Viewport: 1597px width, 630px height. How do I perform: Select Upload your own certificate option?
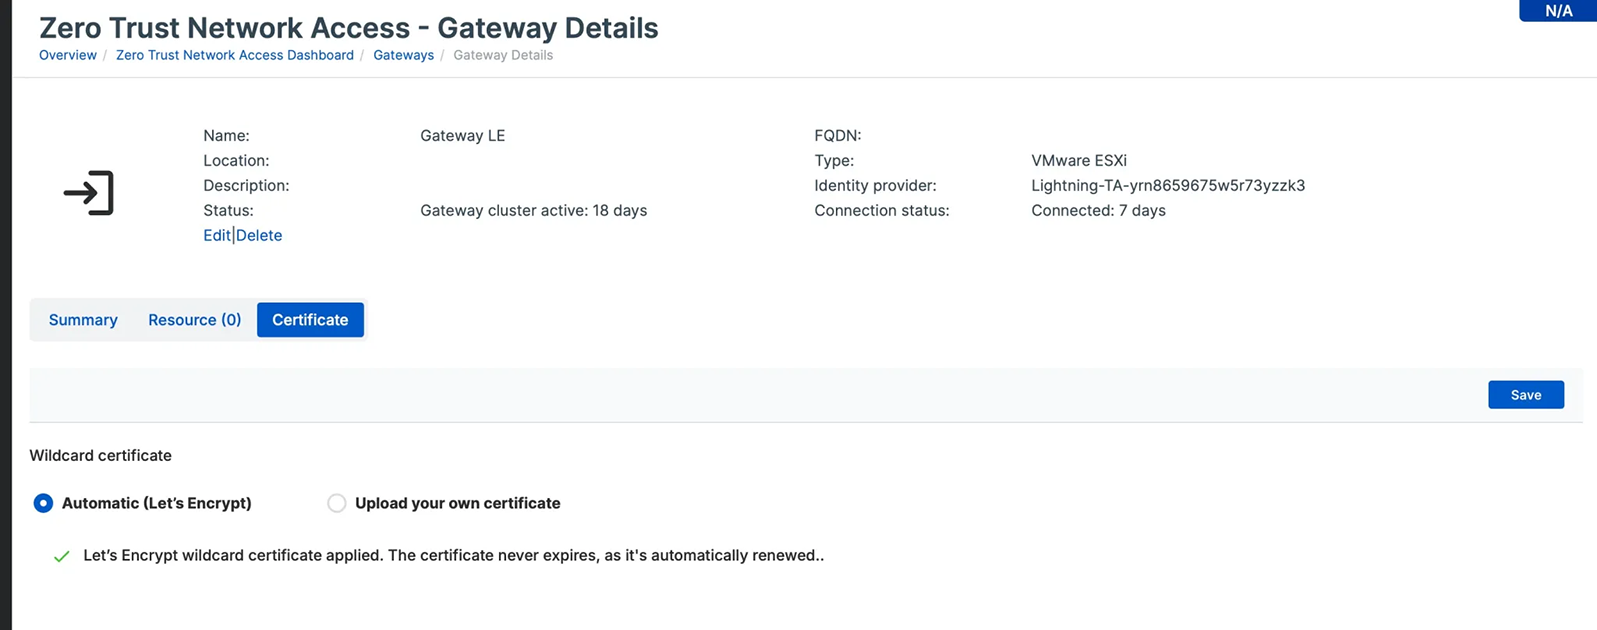(x=337, y=503)
